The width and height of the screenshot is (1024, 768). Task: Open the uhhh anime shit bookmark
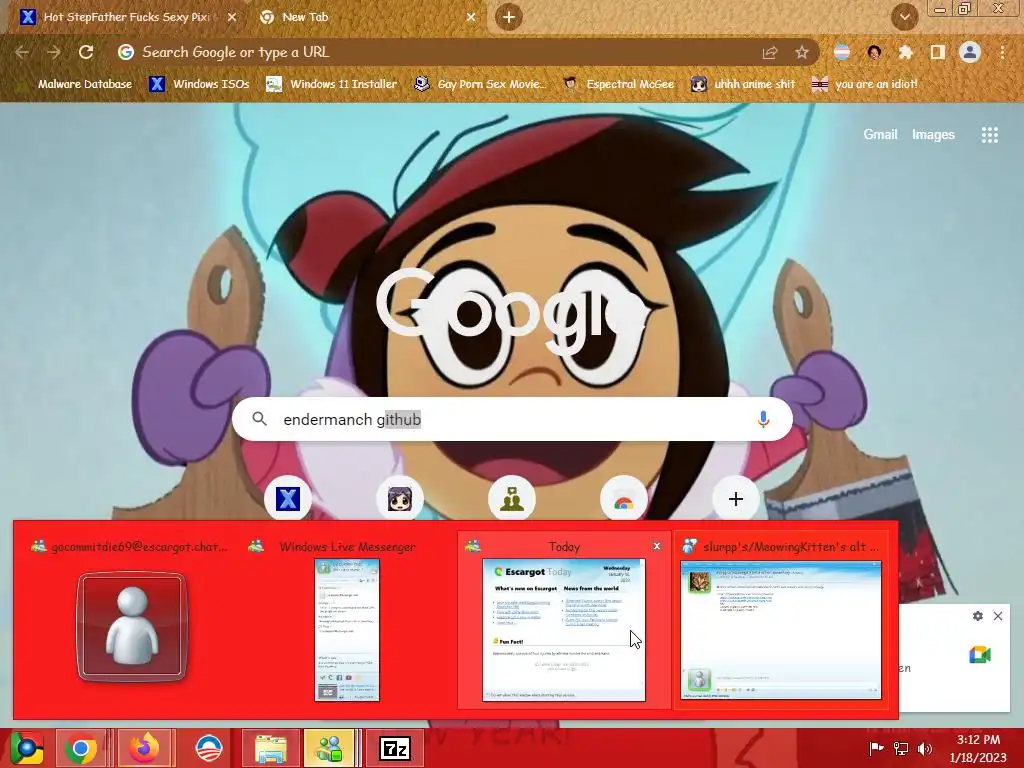[x=743, y=84]
